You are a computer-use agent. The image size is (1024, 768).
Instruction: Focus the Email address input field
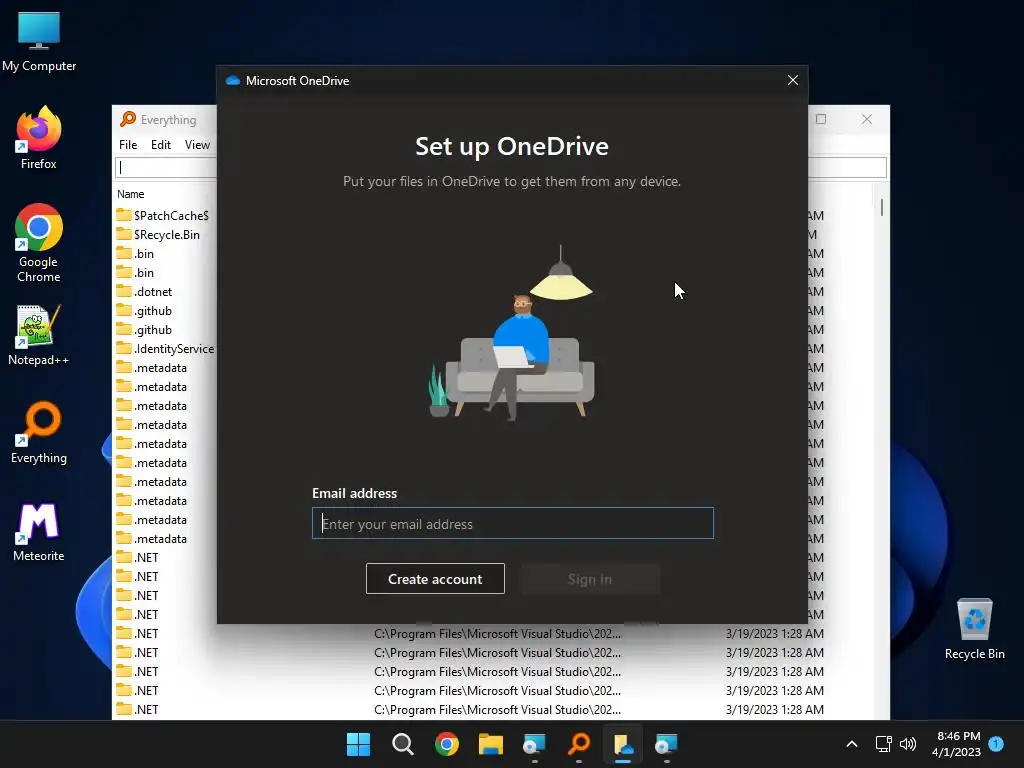[x=513, y=523]
